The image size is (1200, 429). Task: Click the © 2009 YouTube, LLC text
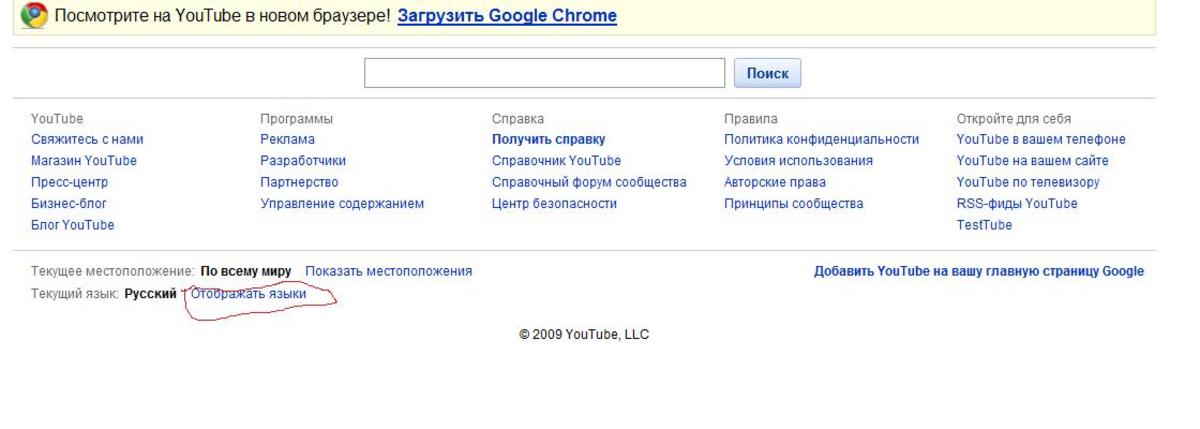point(584,335)
